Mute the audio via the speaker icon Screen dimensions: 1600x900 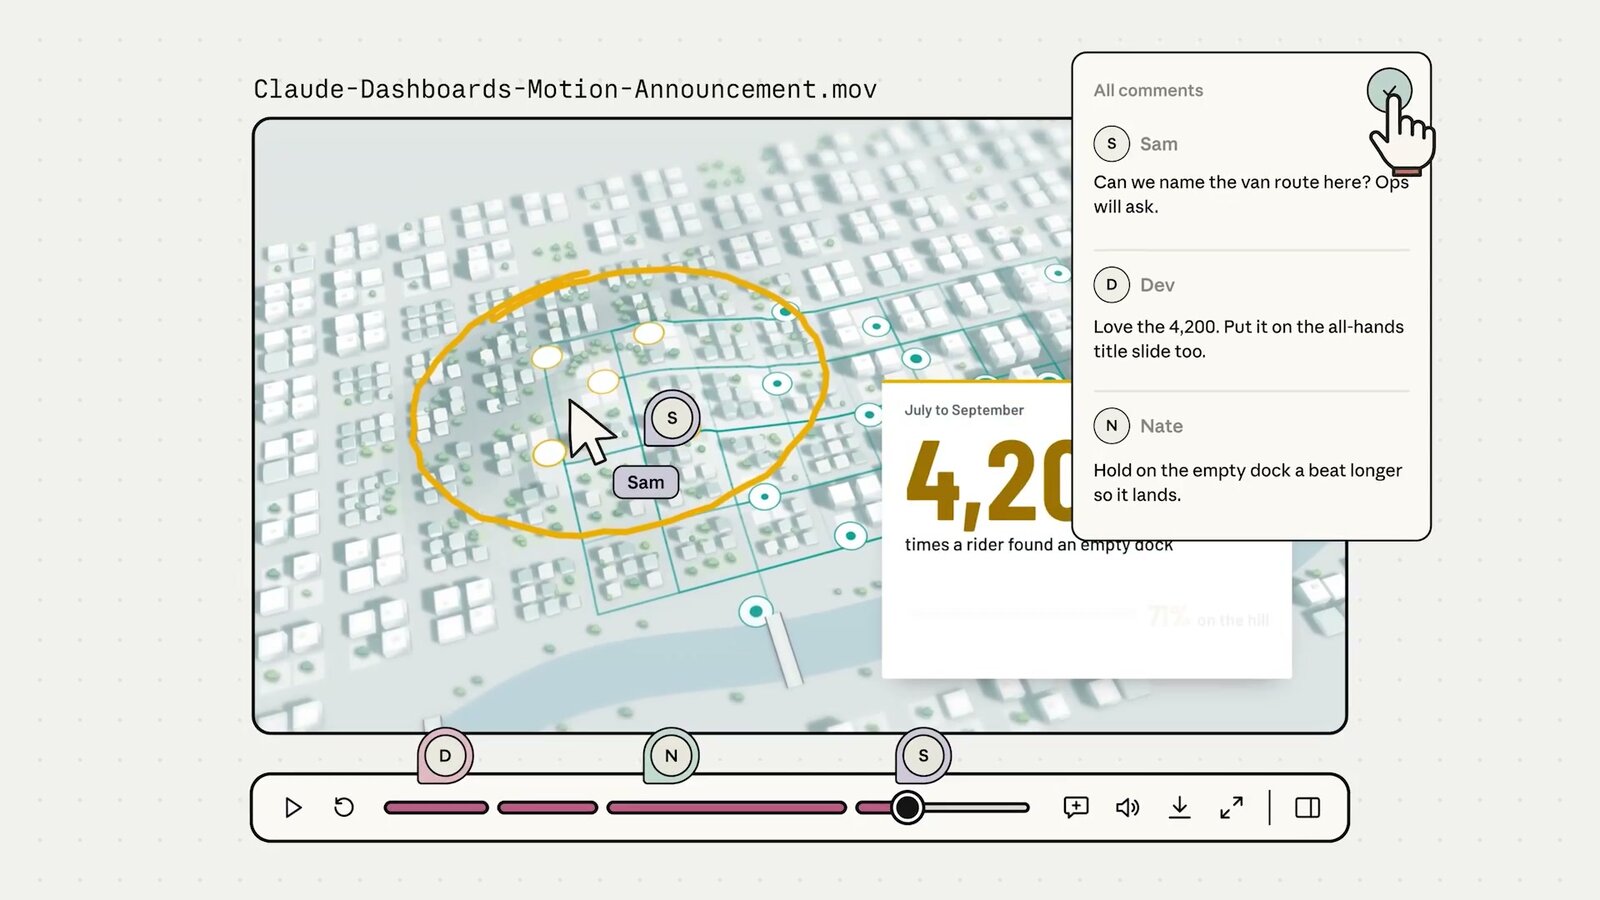pyautogui.click(x=1127, y=807)
